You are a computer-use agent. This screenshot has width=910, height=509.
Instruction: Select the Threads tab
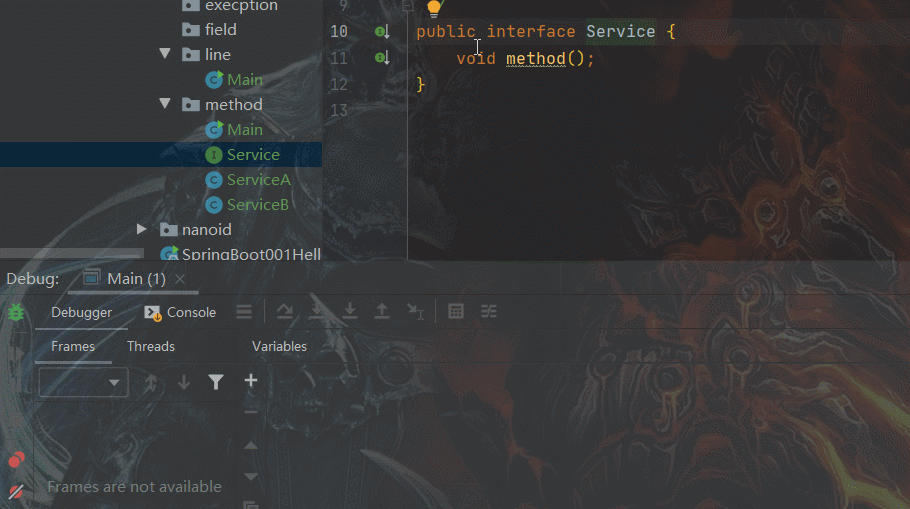coord(151,346)
